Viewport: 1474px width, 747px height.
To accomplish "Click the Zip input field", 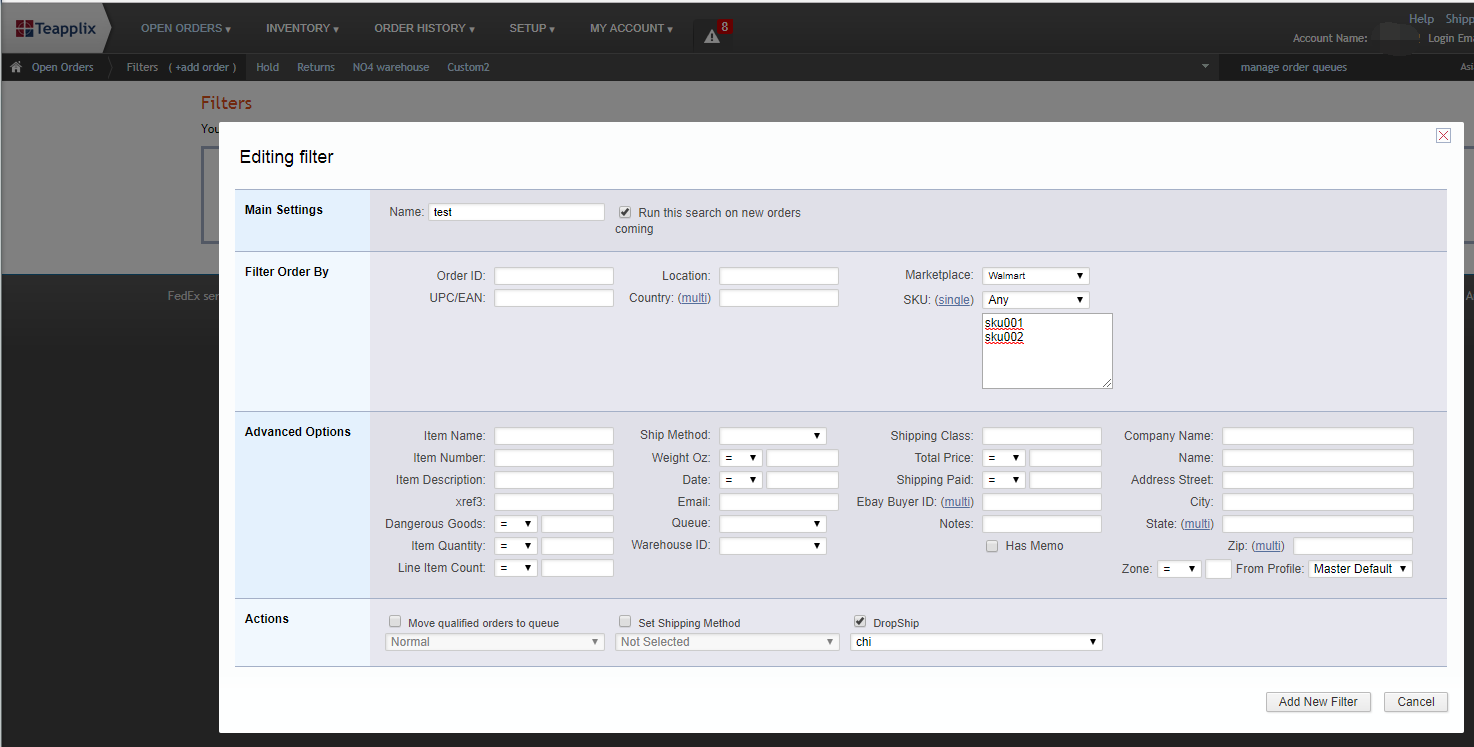I will tap(1353, 546).
